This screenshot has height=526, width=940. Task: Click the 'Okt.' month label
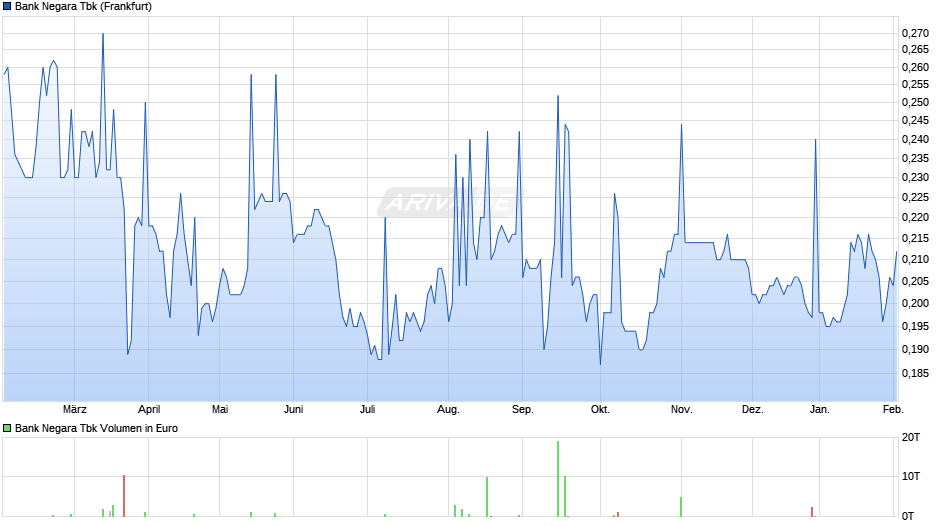(x=600, y=410)
